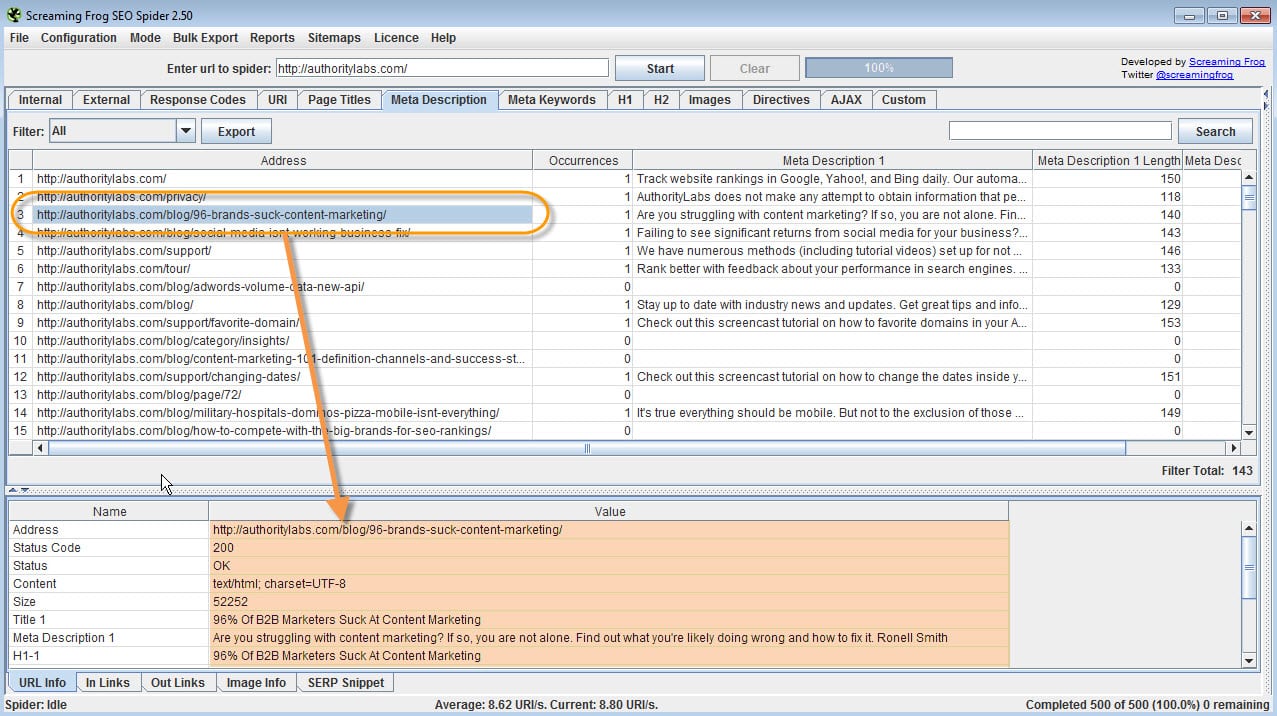This screenshot has width=1277, height=716.
Task: Click the URL Info pane vertical scrollbar thumb
Action: coord(1249,569)
